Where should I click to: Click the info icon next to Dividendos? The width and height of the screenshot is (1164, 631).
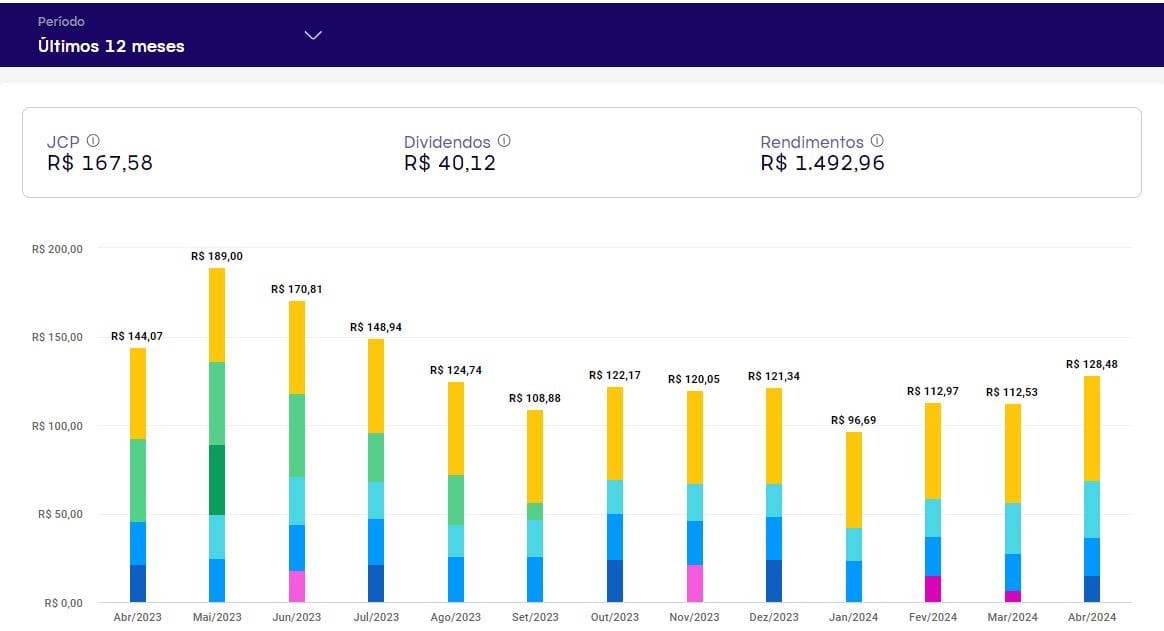(504, 142)
